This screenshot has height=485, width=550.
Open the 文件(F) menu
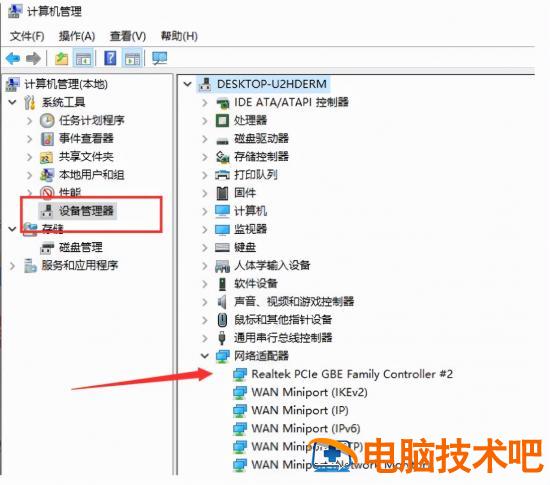[27, 36]
